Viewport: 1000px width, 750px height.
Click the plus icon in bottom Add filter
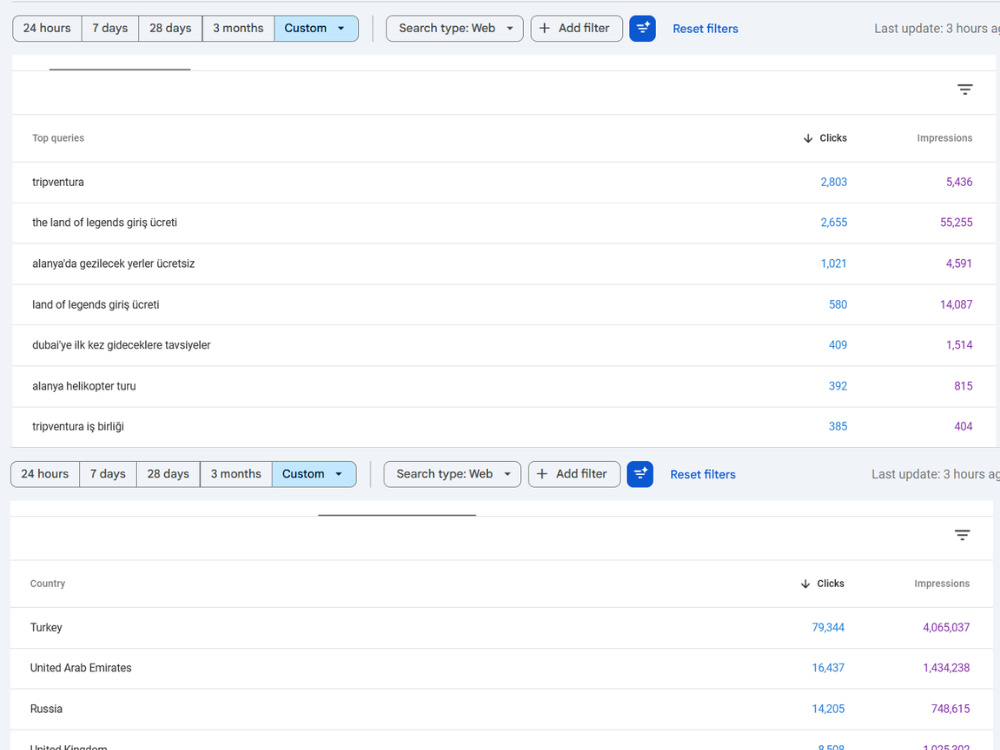542,474
